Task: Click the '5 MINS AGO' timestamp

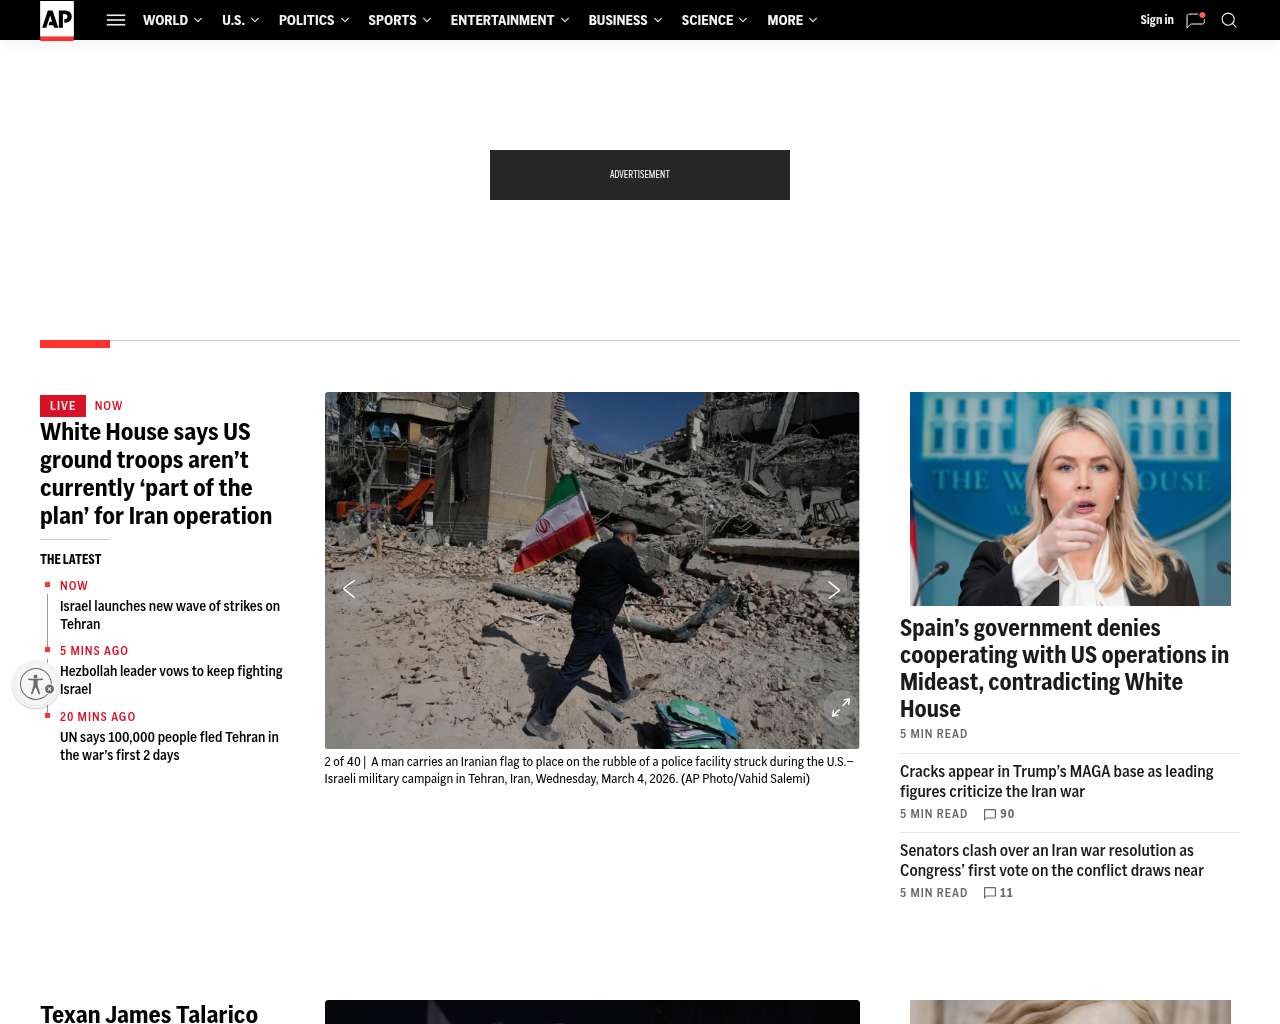Action: tap(94, 651)
